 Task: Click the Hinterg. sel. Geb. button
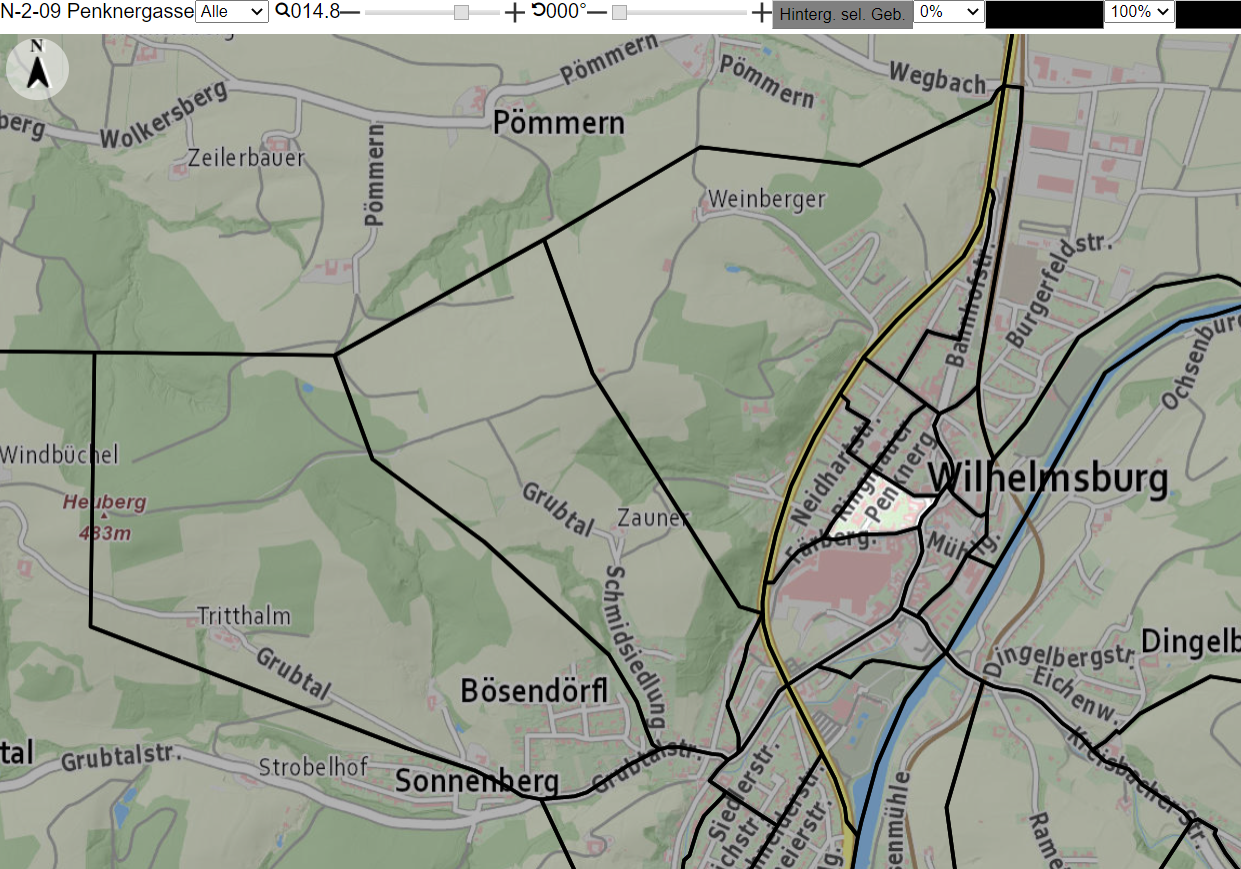[x=843, y=14]
